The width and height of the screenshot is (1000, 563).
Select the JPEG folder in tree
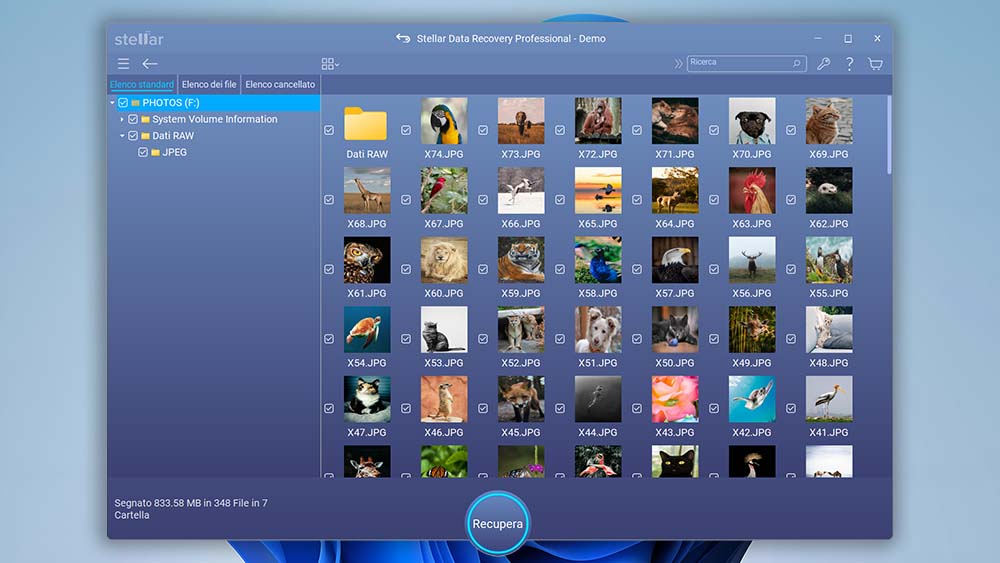tap(174, 152)
